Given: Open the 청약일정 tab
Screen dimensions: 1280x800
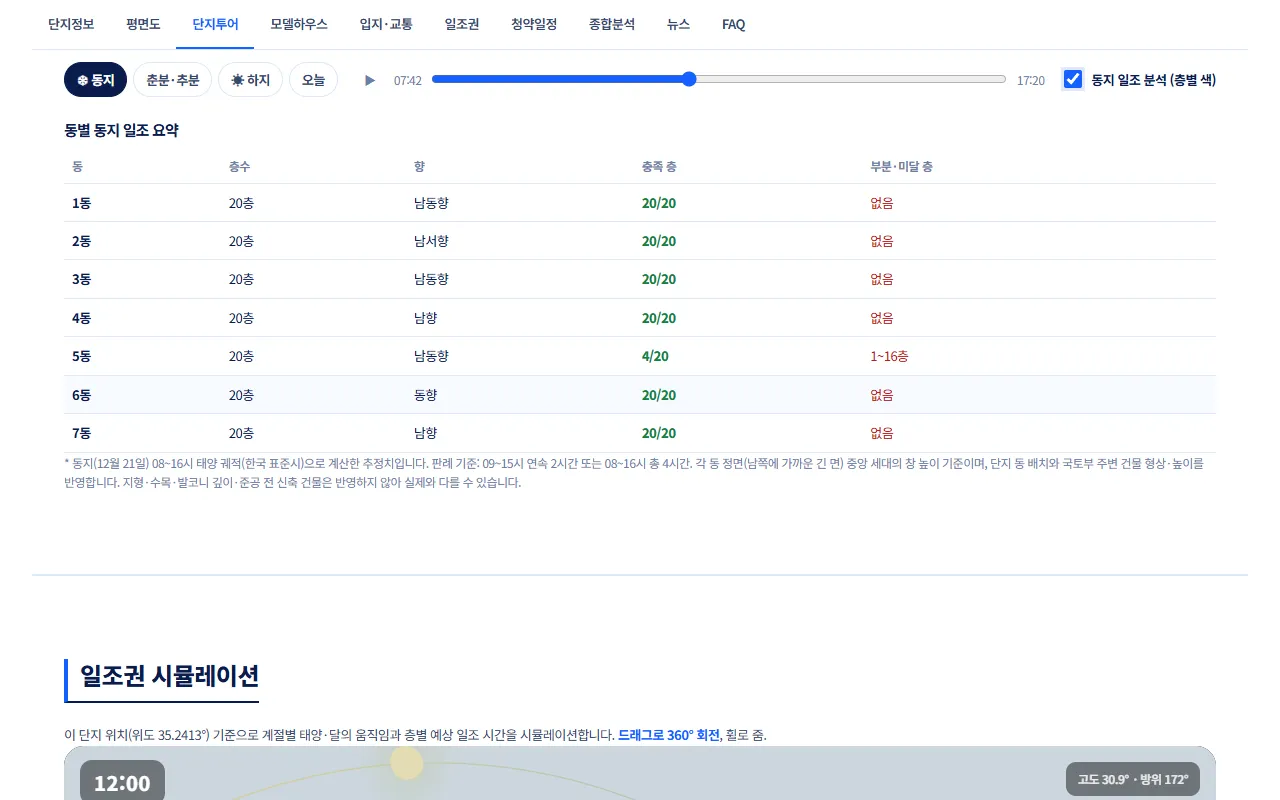Looking at the screenshot, I should pos(534,24).
